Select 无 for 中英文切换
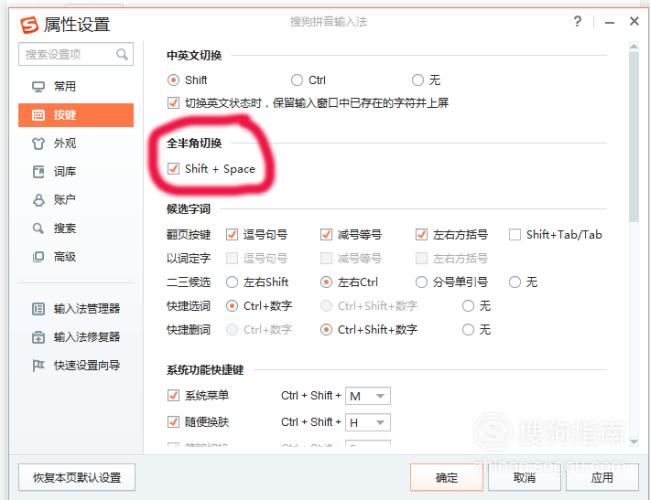 coord(418,80)
